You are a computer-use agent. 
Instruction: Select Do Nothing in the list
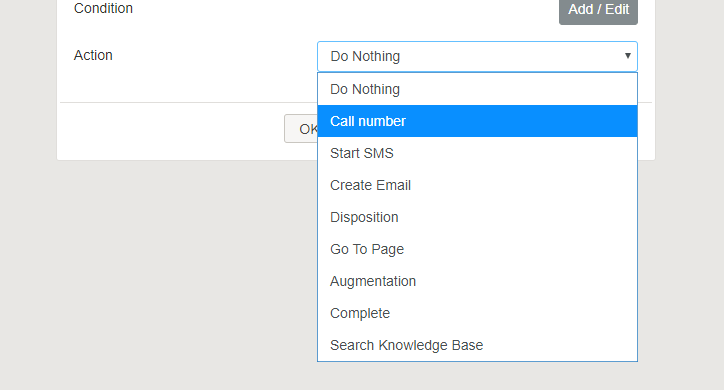point(477,89)
